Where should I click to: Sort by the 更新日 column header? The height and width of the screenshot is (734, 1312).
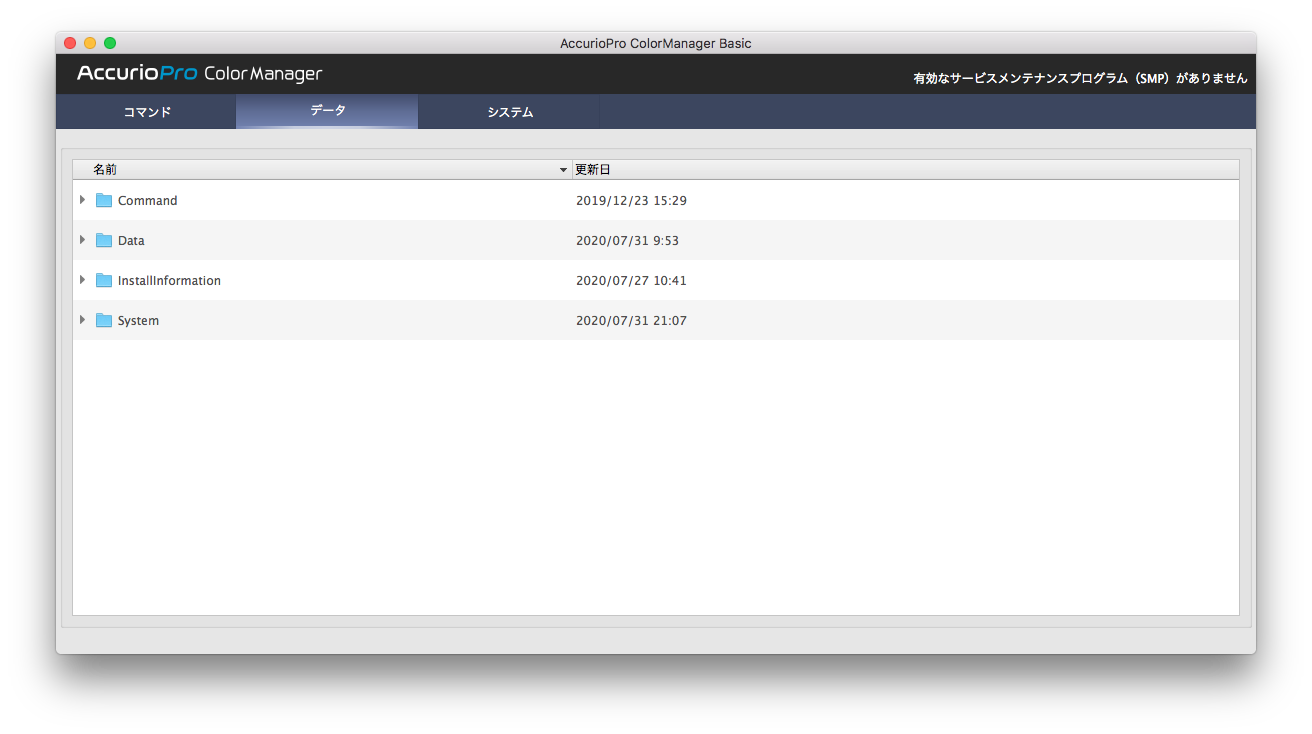[x=905, y=170]
